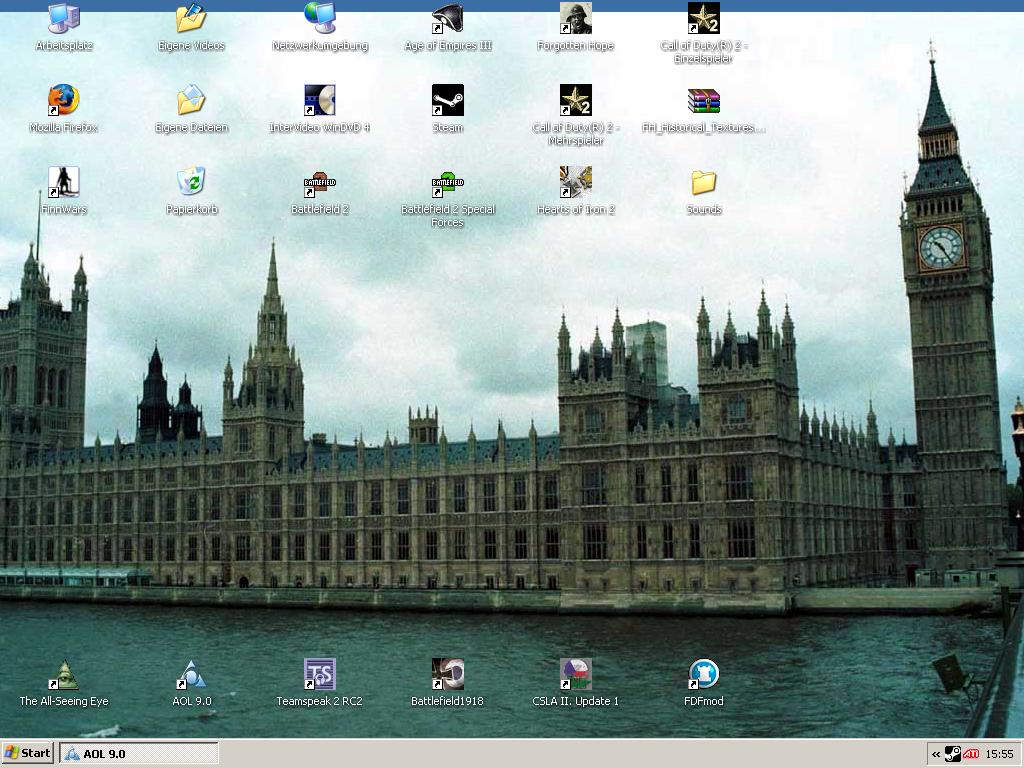Expand hidden system tray icons
Viewport: 1024px width, 768px height.
[936, 754]
